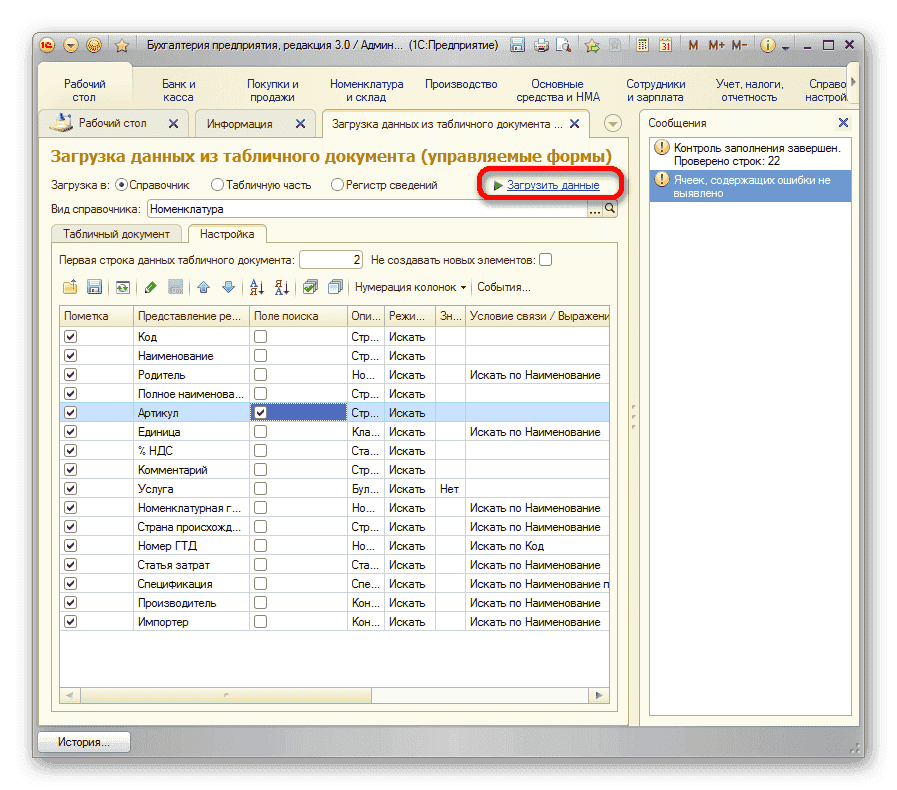Click the save settings floppy disk icon

click(x=95, y=287)
